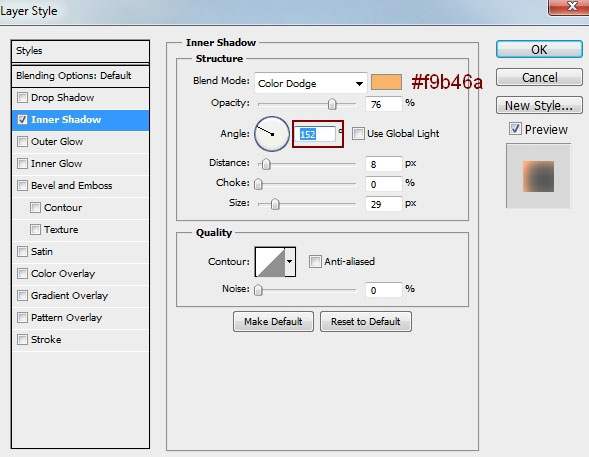This screenshot has height=457, width=589.
Task: Tick the Bevel and Emboss checkbox
Action: pos(22,186)
